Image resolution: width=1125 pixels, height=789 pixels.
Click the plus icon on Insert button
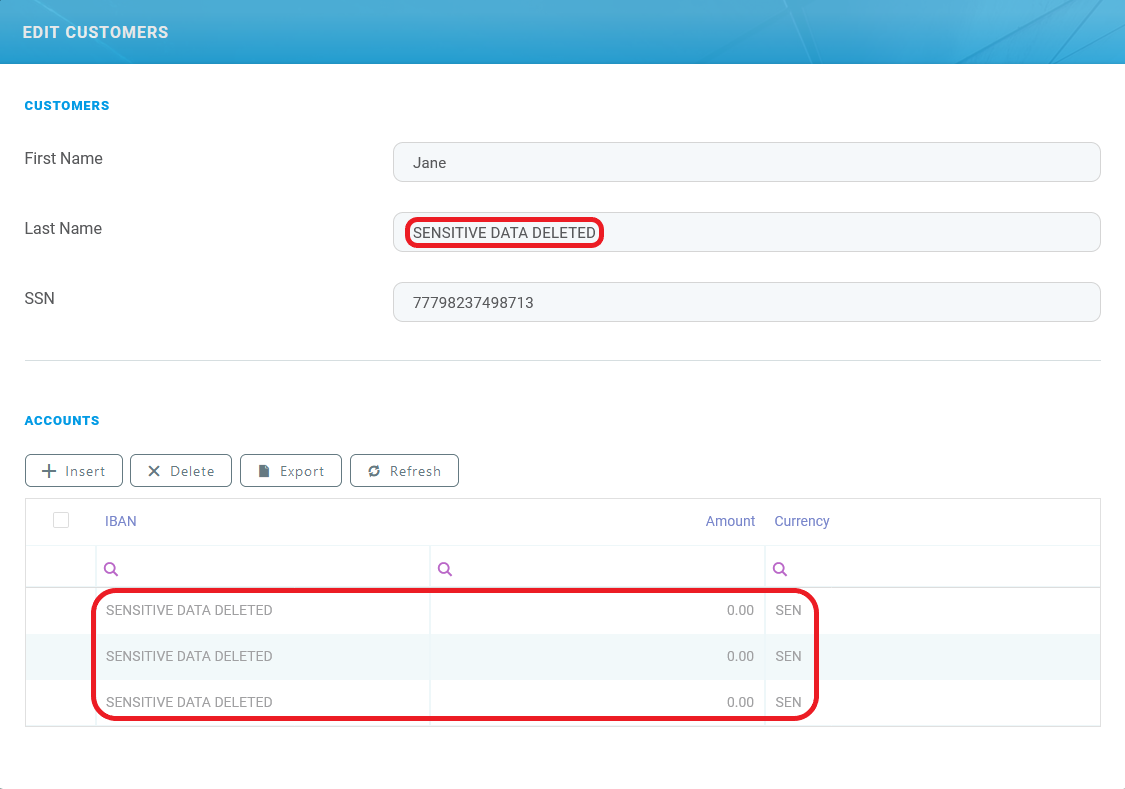[48, 471]
